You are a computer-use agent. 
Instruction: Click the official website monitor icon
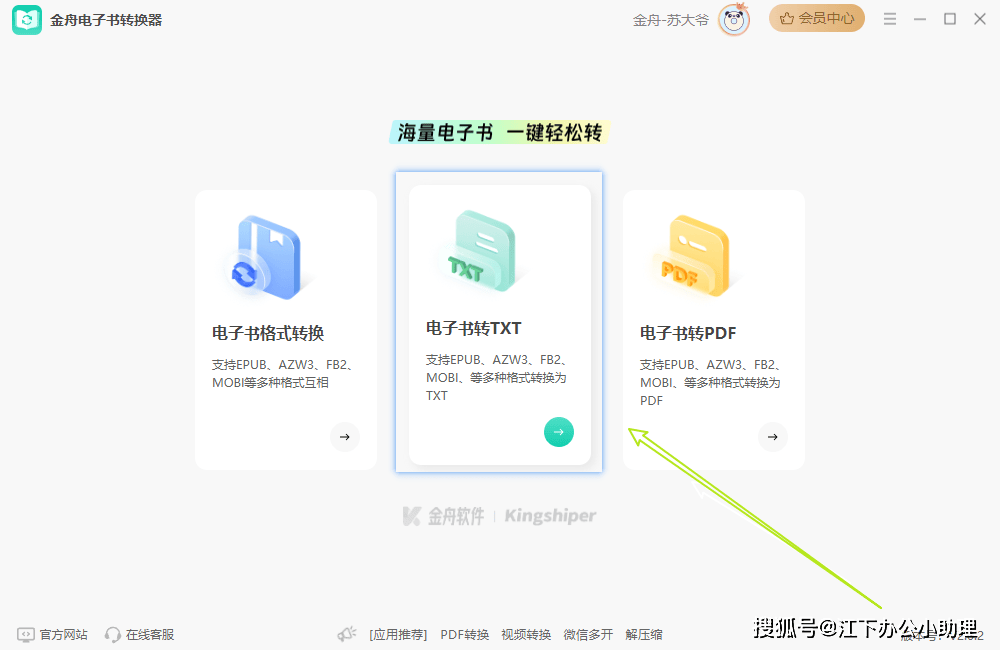tap(26, 635)
